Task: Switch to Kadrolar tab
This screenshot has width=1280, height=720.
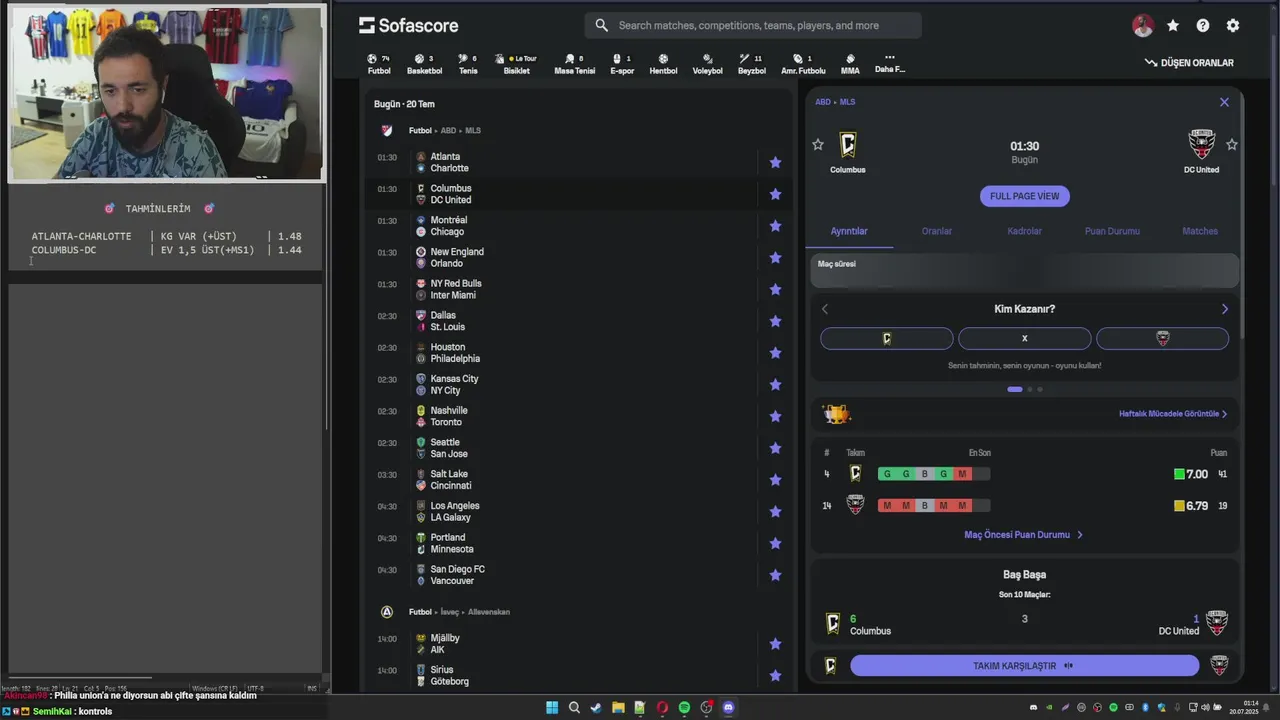Action: coord(1024,231)
